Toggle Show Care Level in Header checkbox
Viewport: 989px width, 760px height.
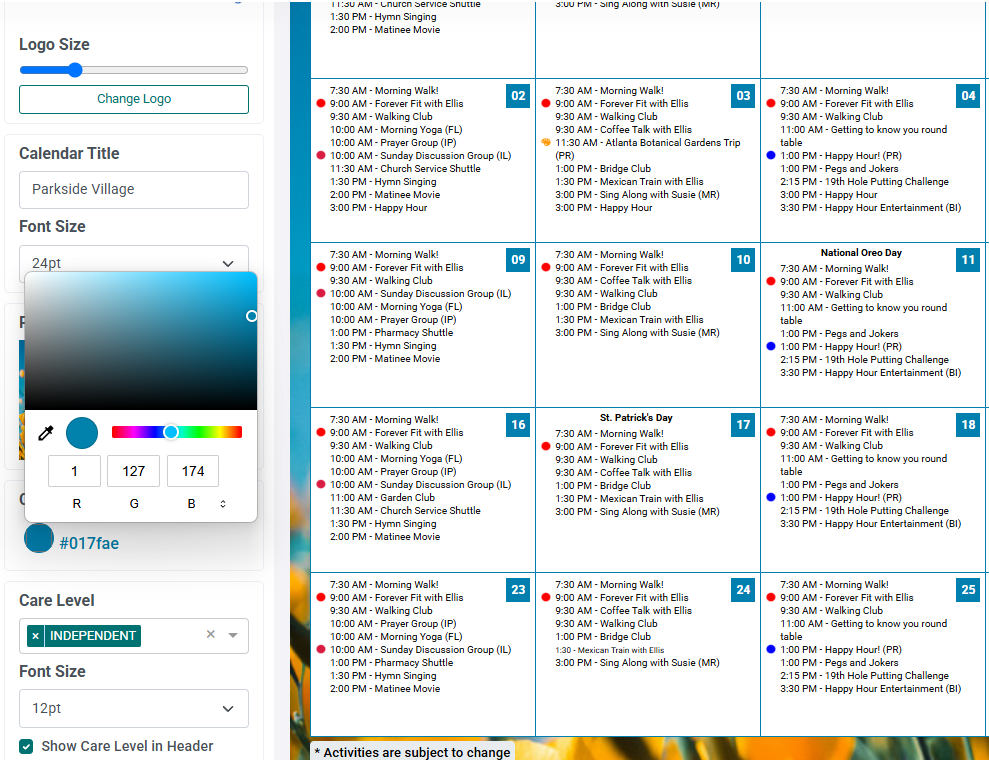(27, 746)
